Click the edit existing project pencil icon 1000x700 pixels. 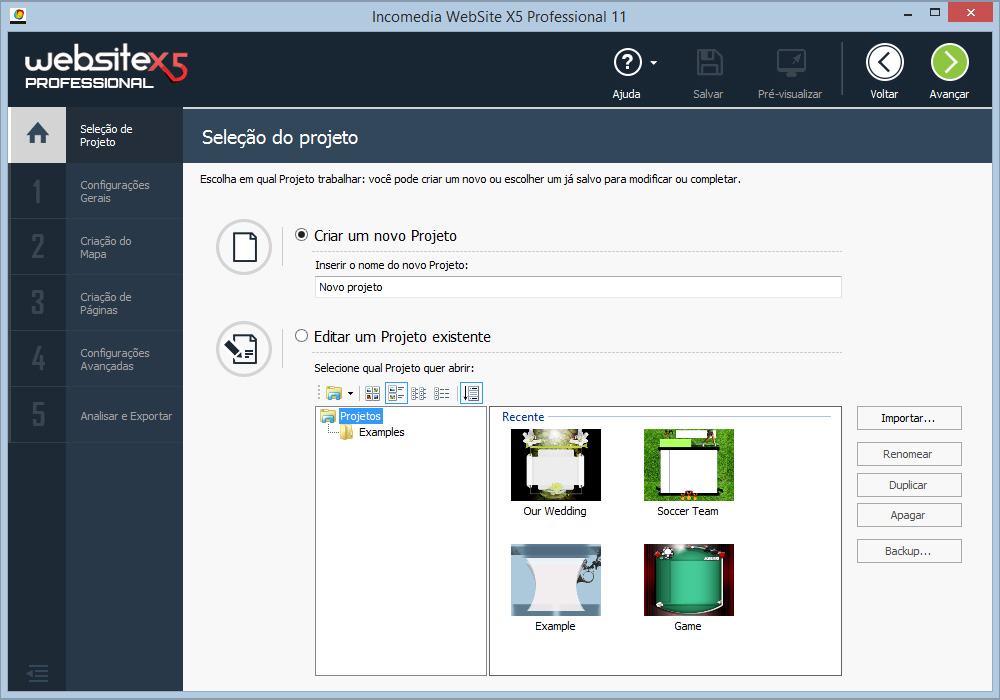click(x=244, y=349)
